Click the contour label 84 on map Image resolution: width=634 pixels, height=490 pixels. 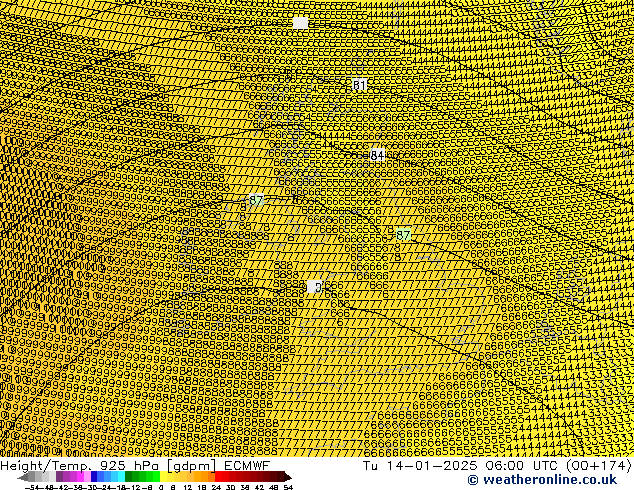tap(377, 155)
